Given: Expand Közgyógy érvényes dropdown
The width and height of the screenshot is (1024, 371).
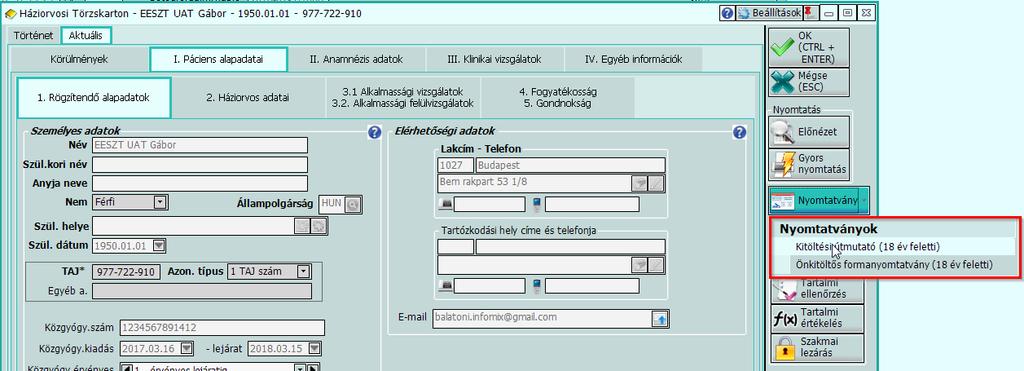Looking at the screenshot, I should [300, 369].
